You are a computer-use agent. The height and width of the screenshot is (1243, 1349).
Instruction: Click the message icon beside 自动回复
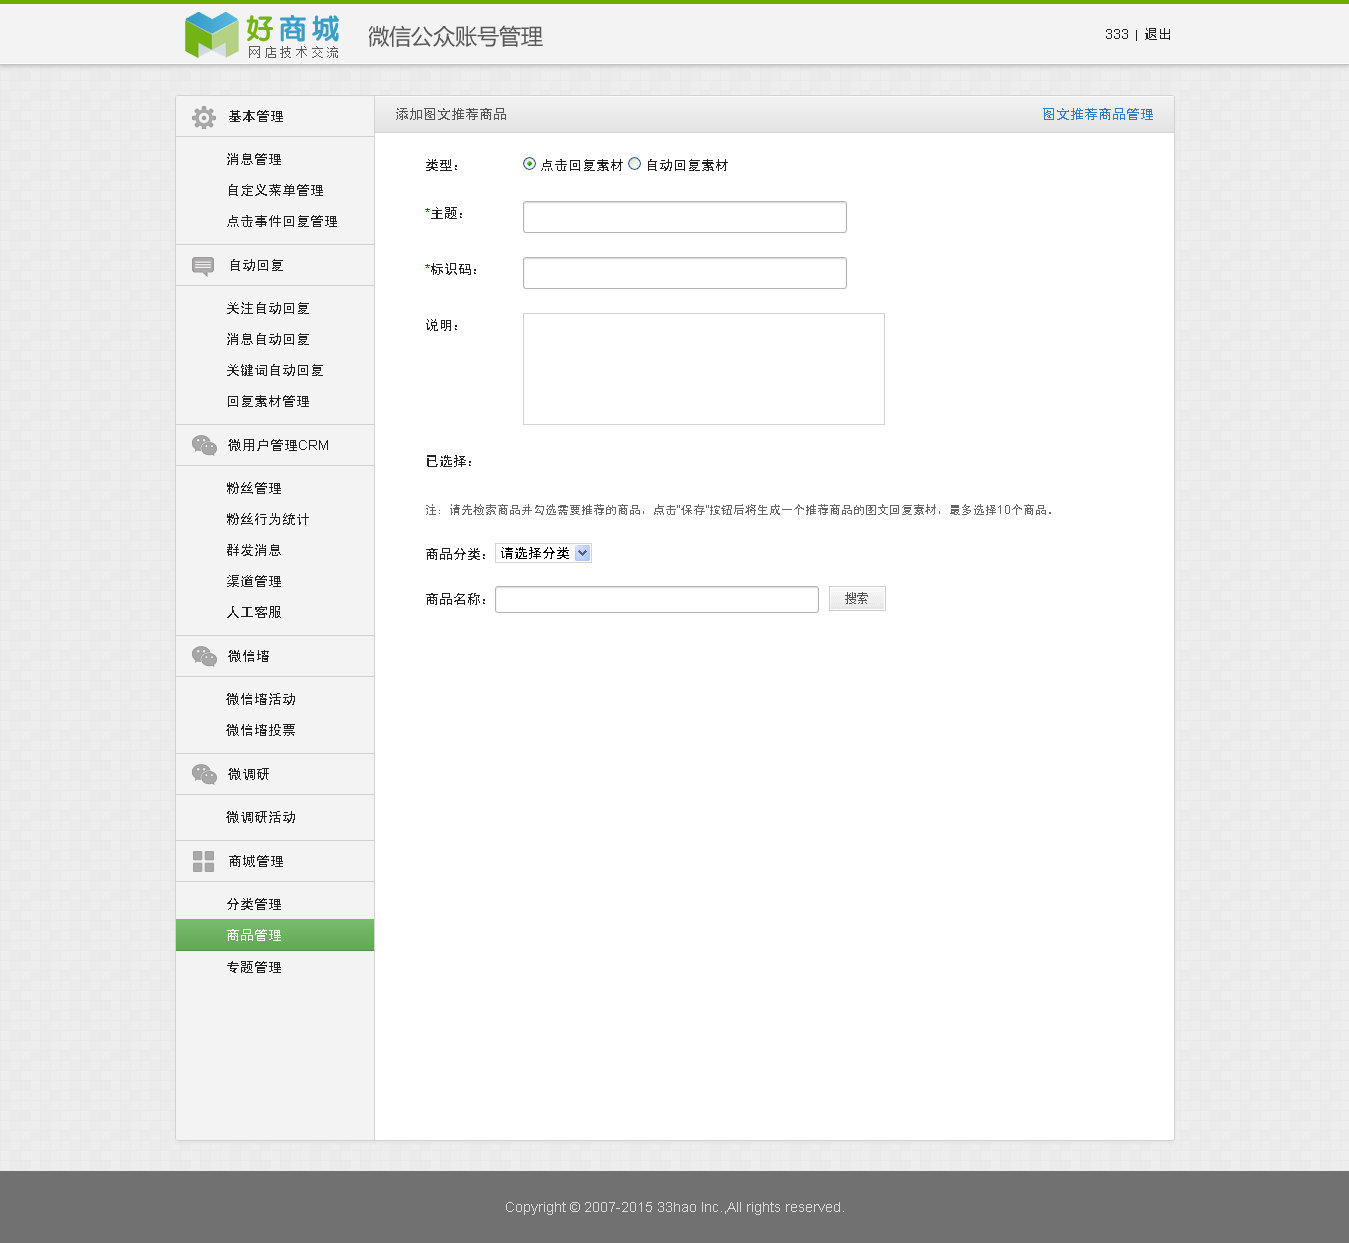coord(203,266)
